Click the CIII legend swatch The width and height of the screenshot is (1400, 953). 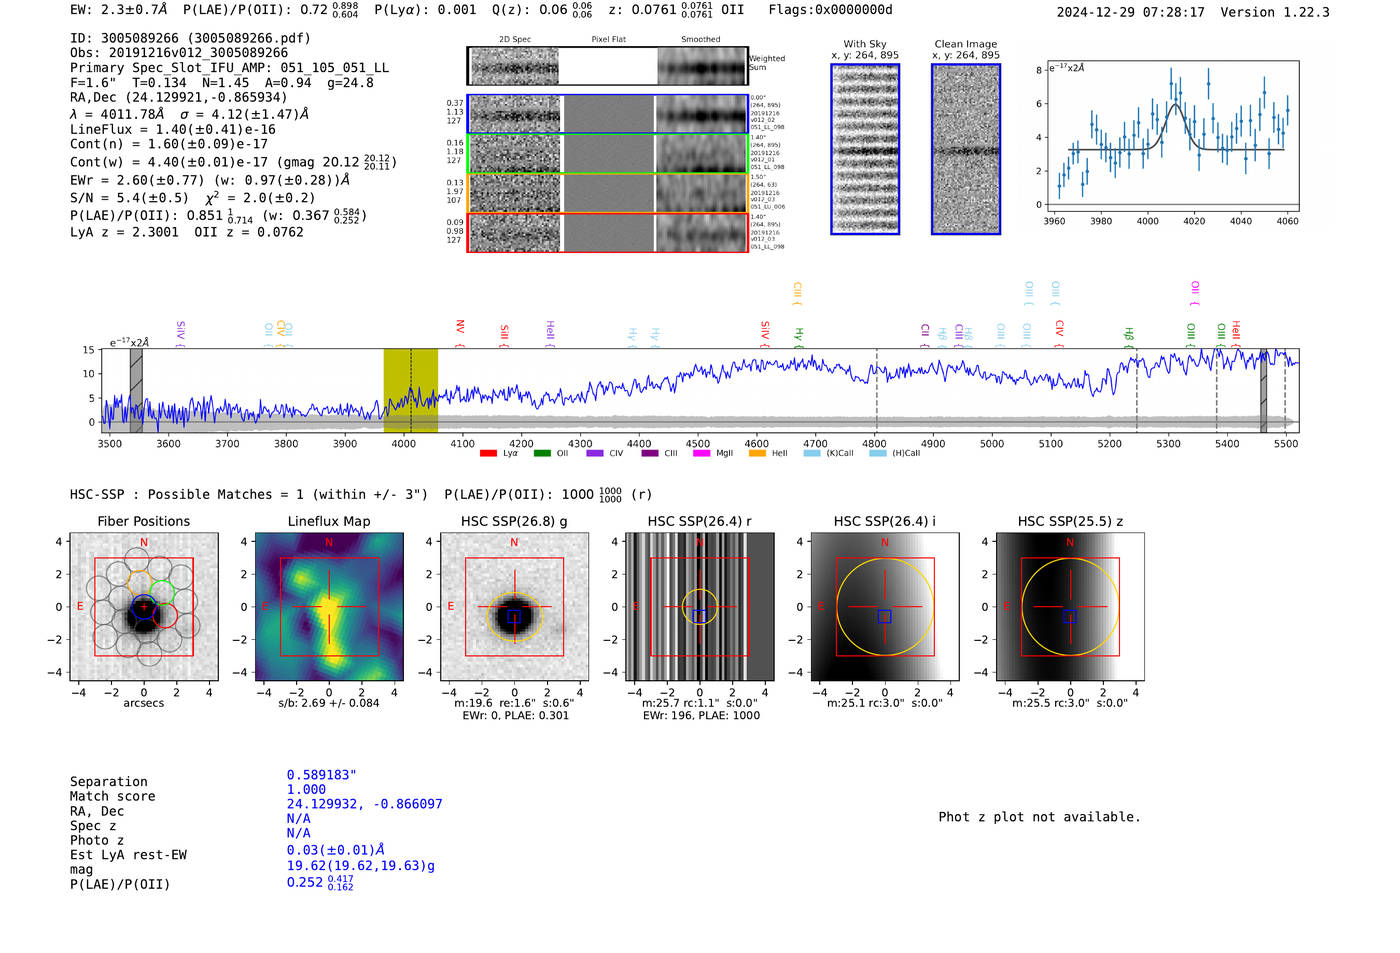(x=650, y=454)
